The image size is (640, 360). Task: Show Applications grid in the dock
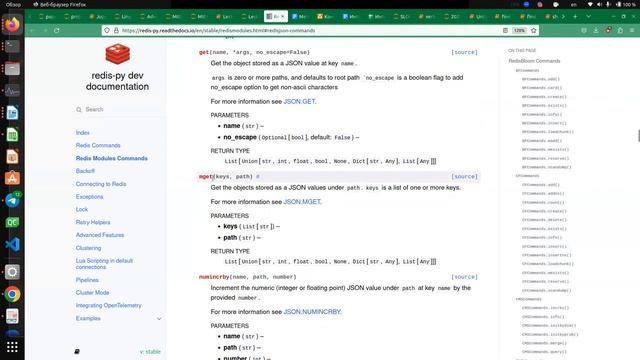[12, 347]
